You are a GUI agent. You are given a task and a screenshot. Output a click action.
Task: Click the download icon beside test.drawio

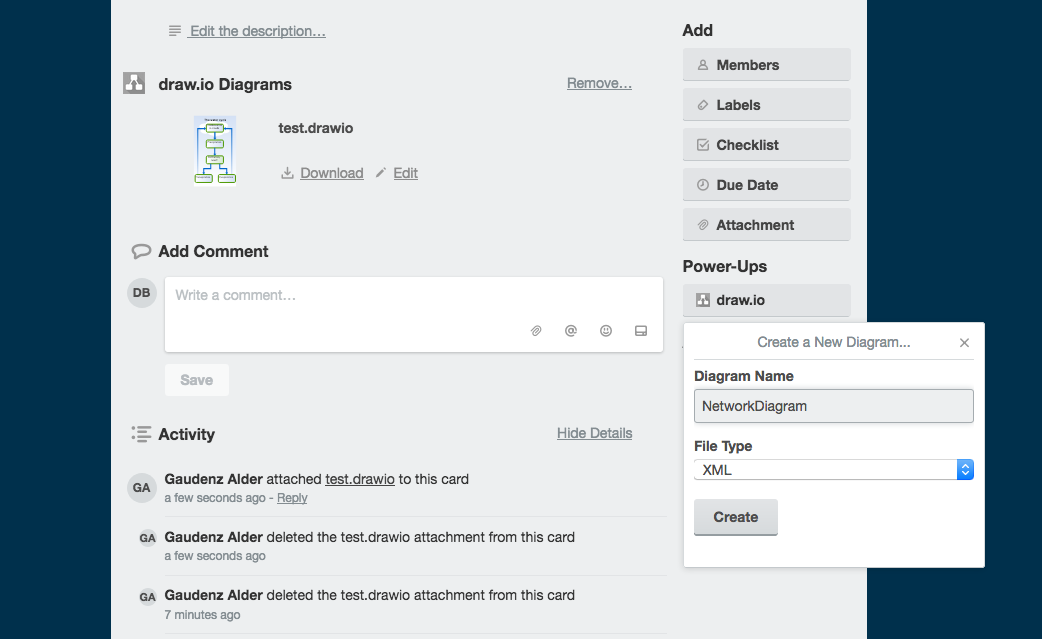(287, 173)
